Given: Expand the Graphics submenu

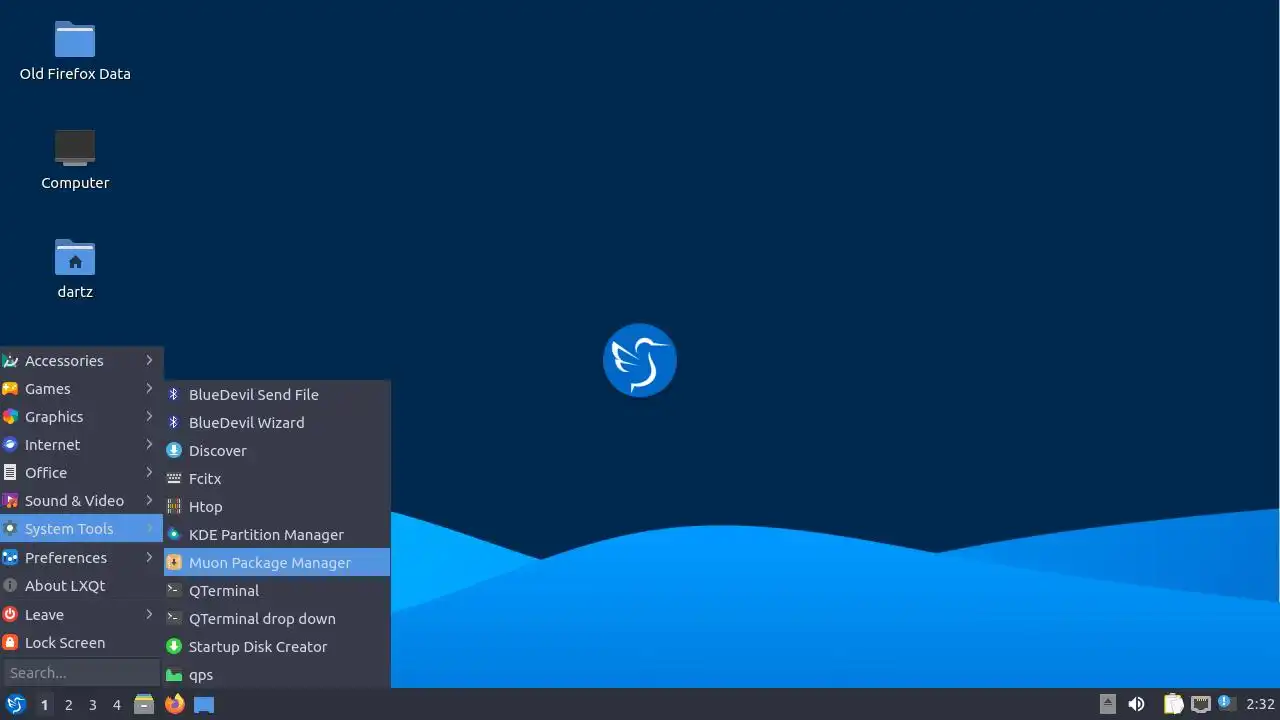Looking at the screenshot, I should point(81,416).
